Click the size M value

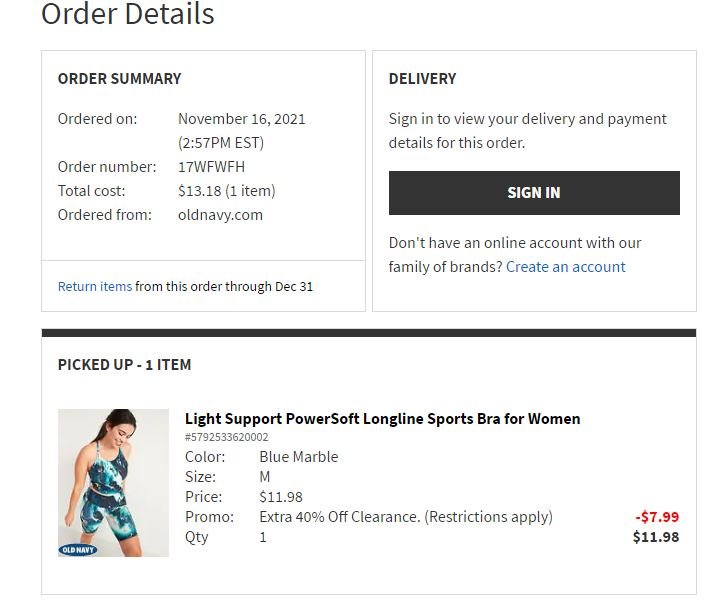pyautogui.click(x=265, y=477)
